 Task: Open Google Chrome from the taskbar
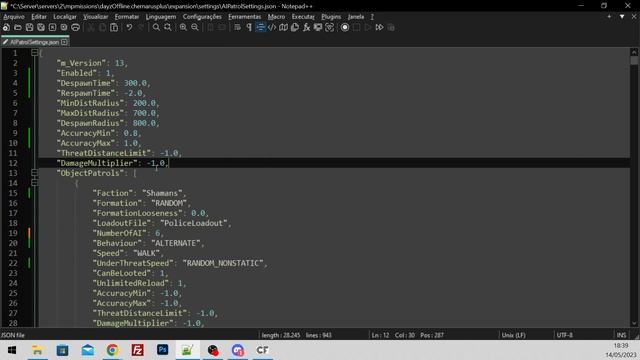[112, 350]
